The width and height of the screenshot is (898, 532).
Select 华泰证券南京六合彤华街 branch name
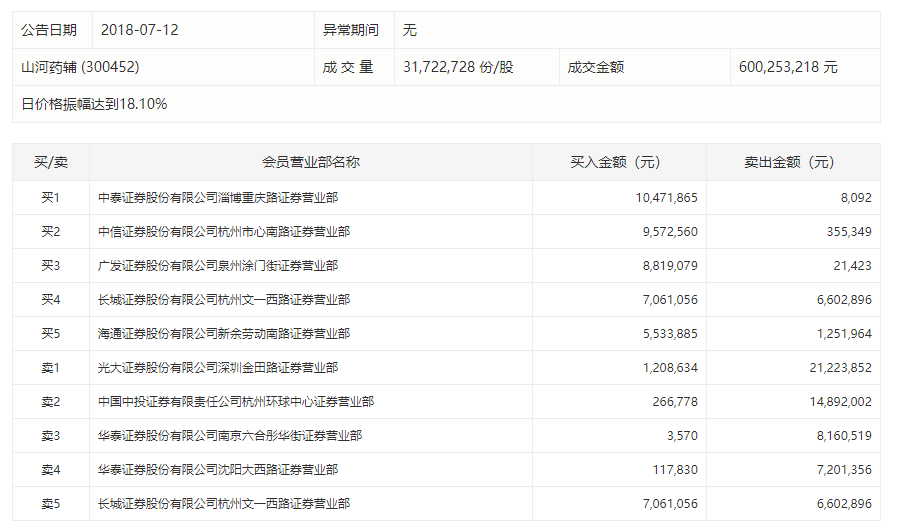[230, 436]
